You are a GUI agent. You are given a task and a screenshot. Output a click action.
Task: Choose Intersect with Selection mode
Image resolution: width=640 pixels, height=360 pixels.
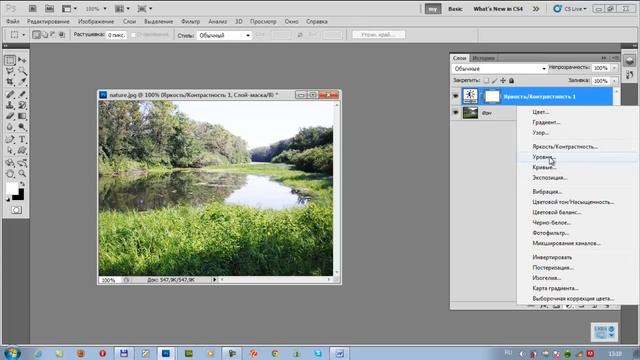tap(62, 35)
